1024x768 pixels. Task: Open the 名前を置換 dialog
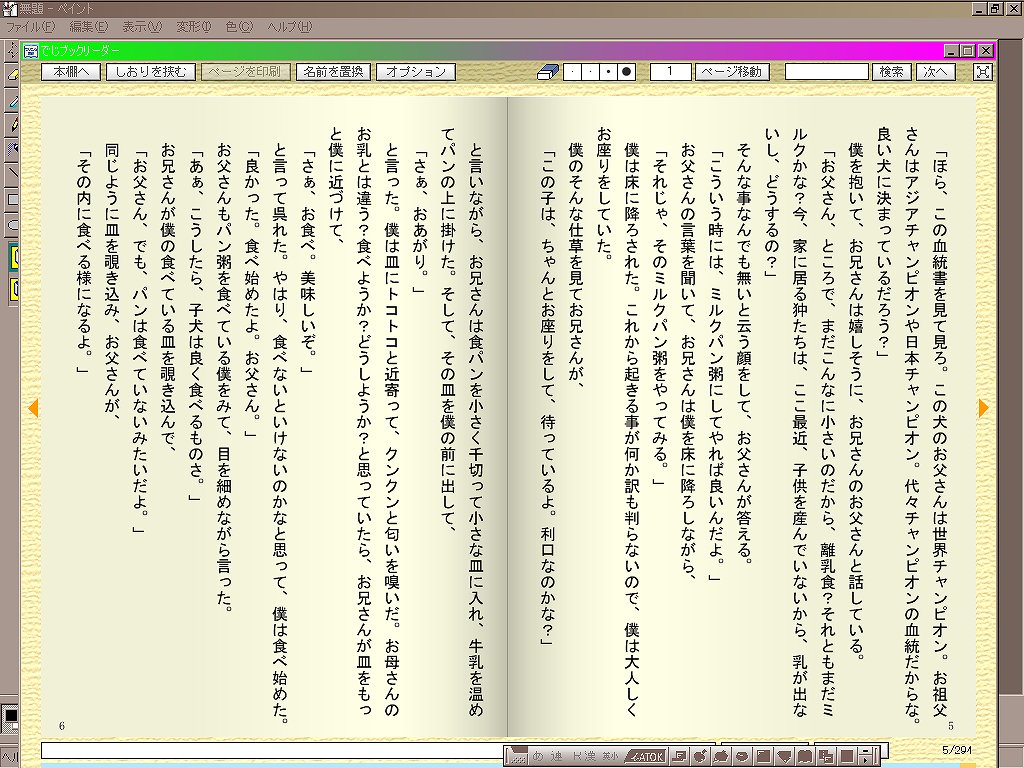[x=333, y=72]
